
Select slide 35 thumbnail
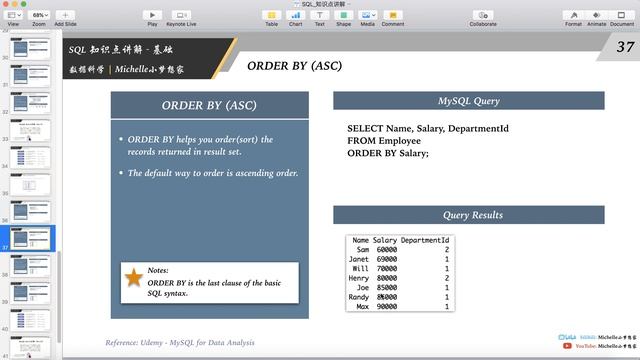point(30,184)
